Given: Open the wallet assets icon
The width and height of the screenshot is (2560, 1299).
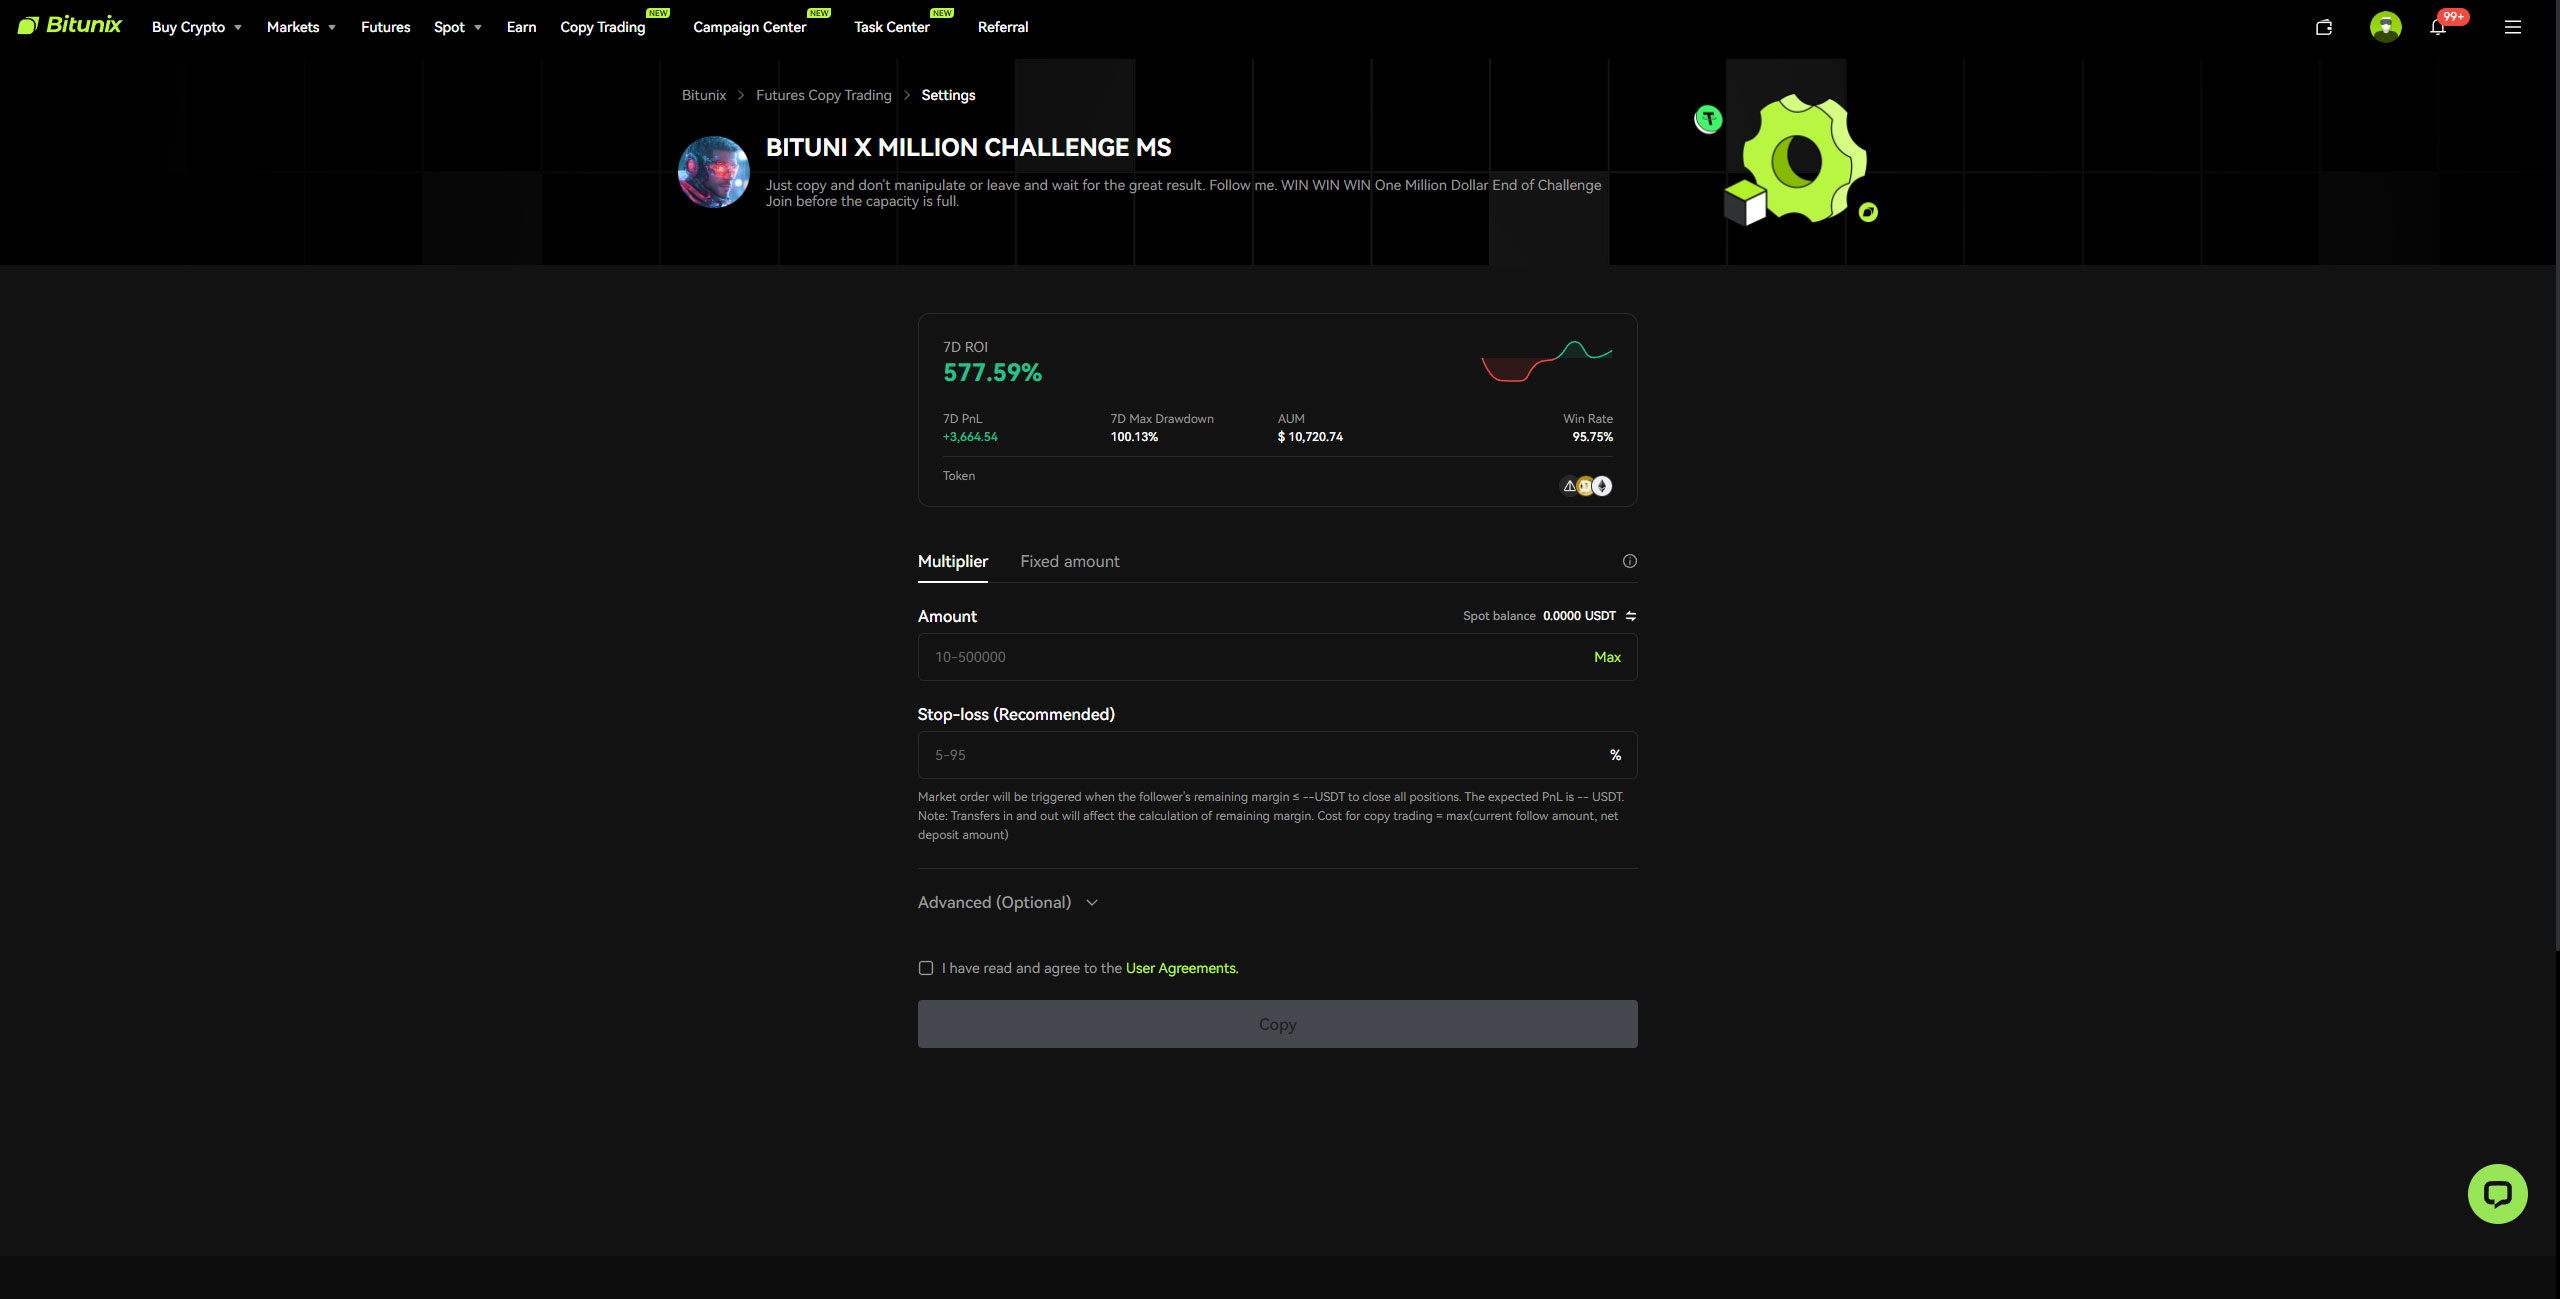Looking at the screenshot, I should click(2323, 27).
